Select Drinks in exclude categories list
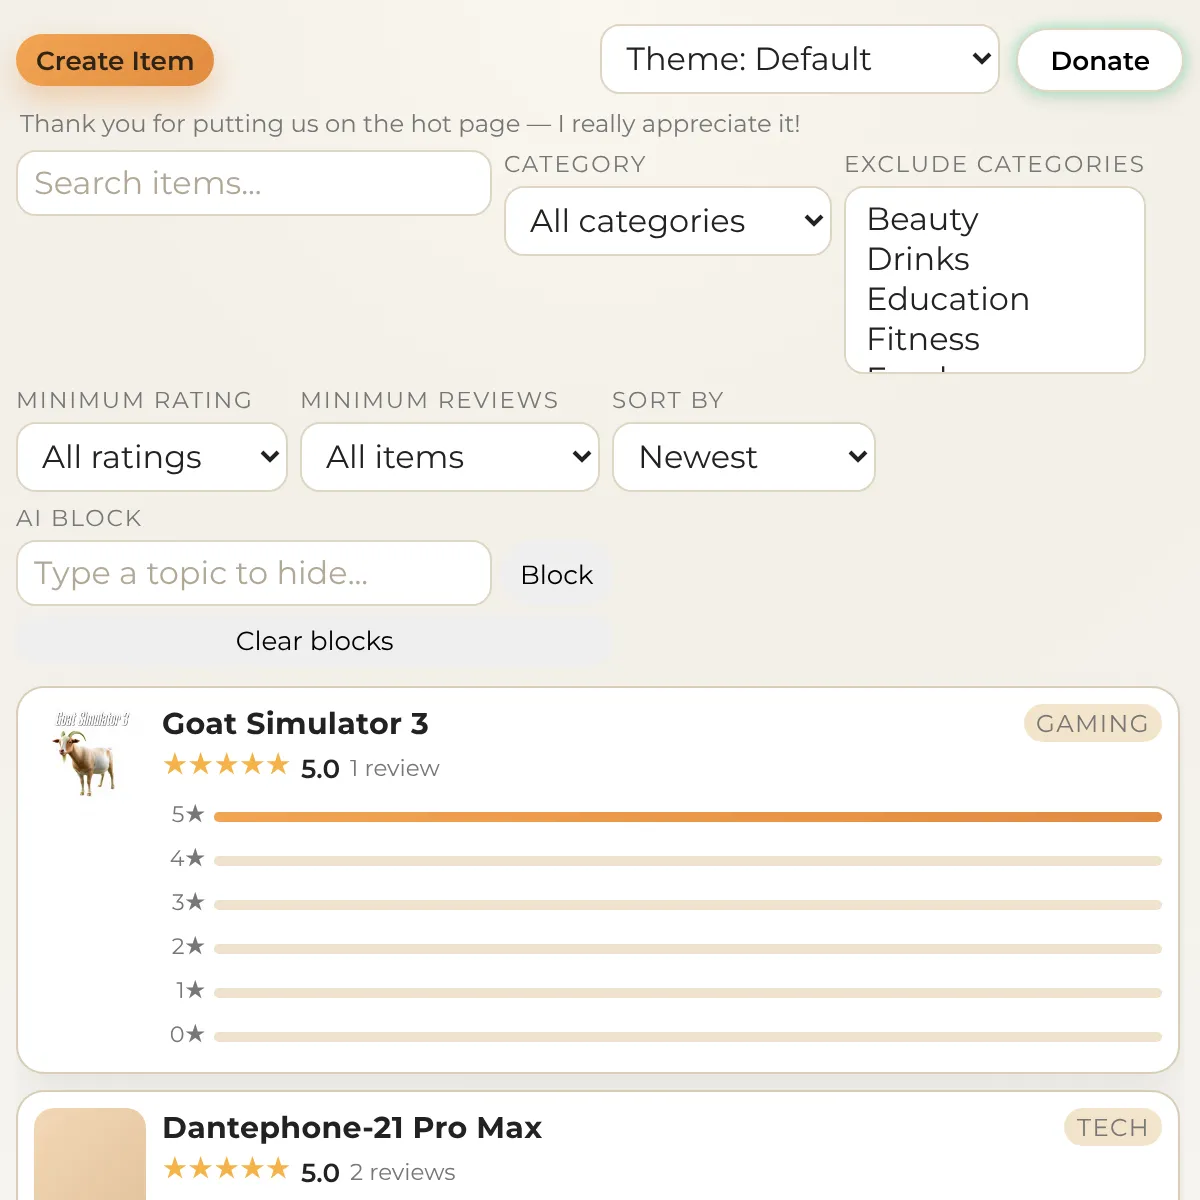 918,259
